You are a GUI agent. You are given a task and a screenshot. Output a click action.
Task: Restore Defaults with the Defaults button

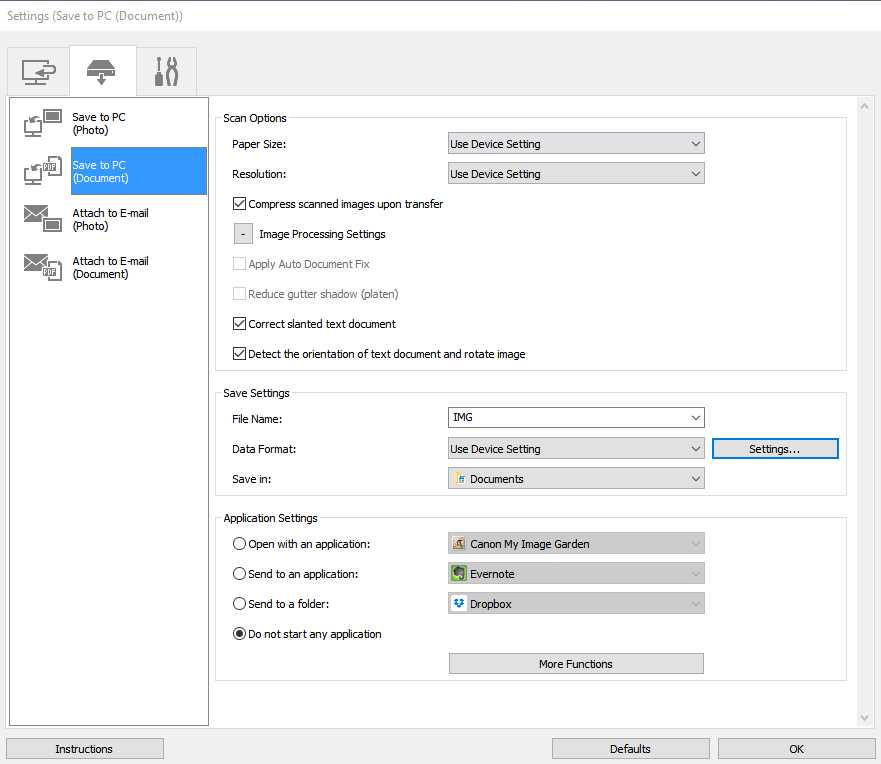coord(630,748)
